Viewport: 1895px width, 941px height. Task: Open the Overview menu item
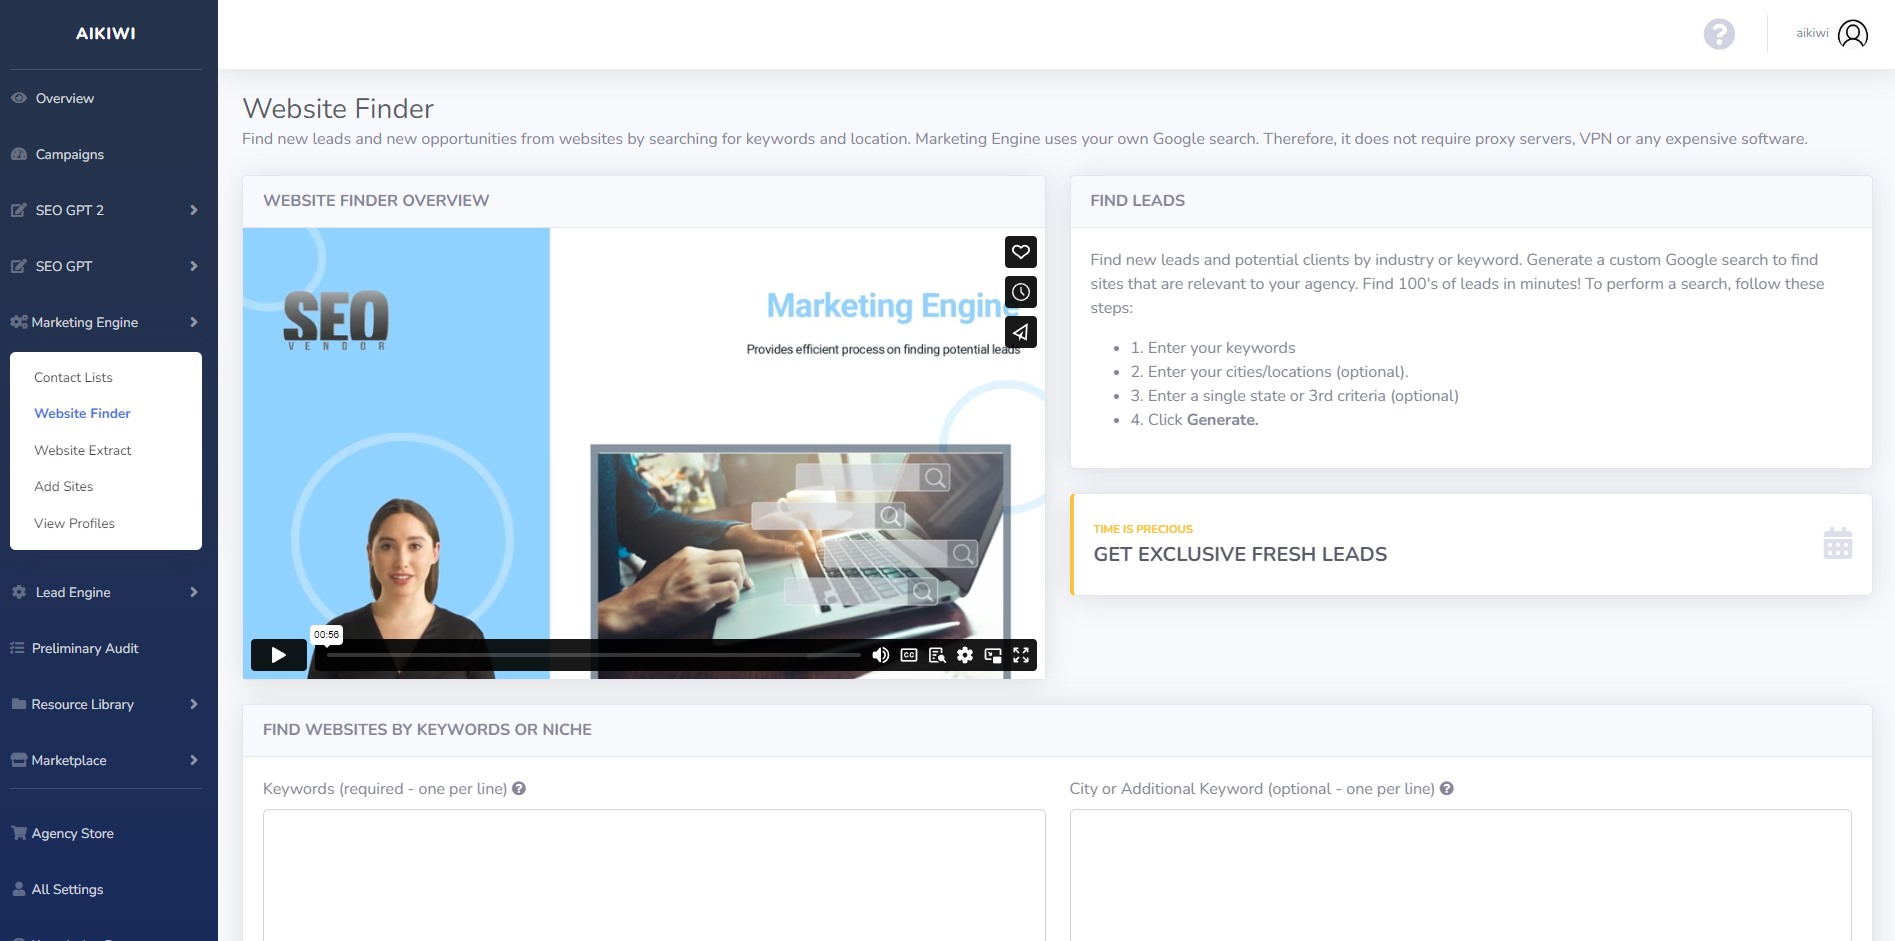[65, 98]
